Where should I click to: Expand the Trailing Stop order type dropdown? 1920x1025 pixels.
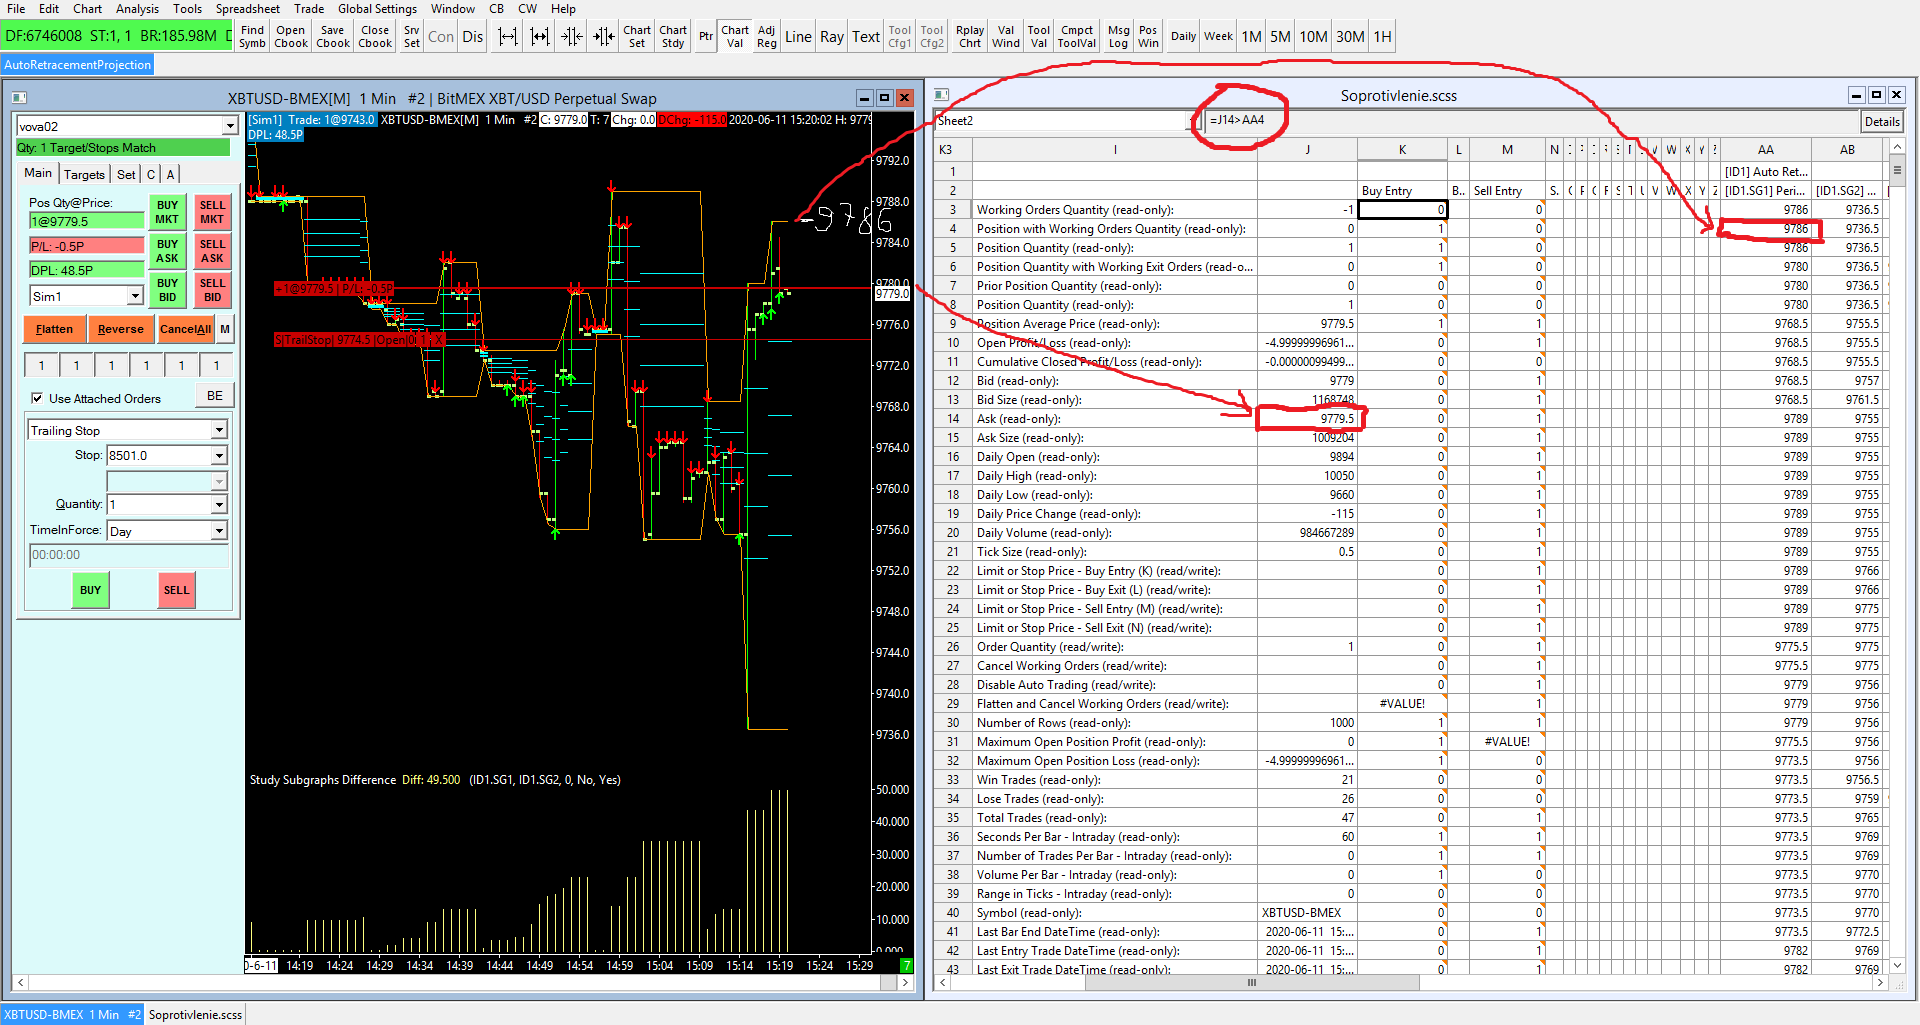click(219, 430)
